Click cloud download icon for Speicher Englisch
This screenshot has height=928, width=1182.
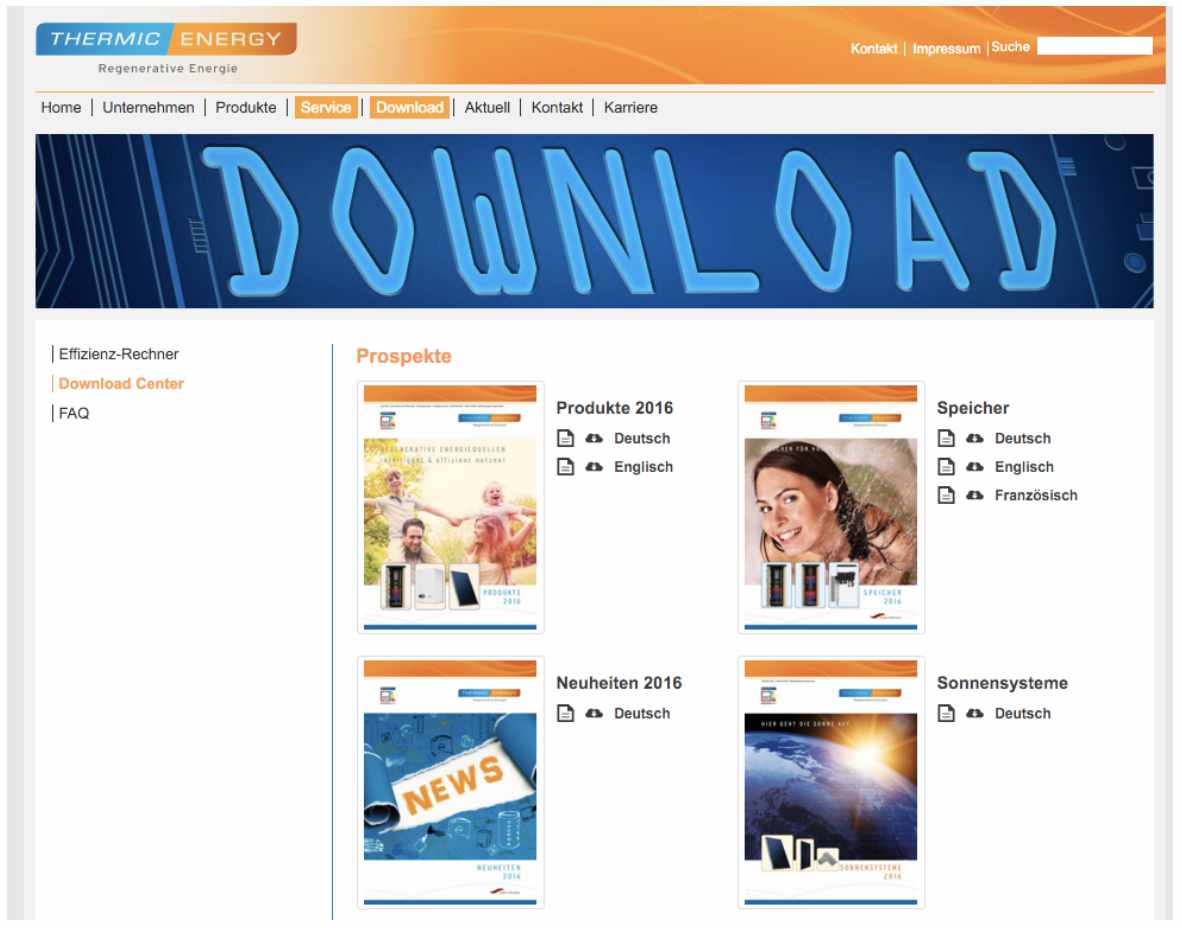pyautogui.click(x=975, y=467)
